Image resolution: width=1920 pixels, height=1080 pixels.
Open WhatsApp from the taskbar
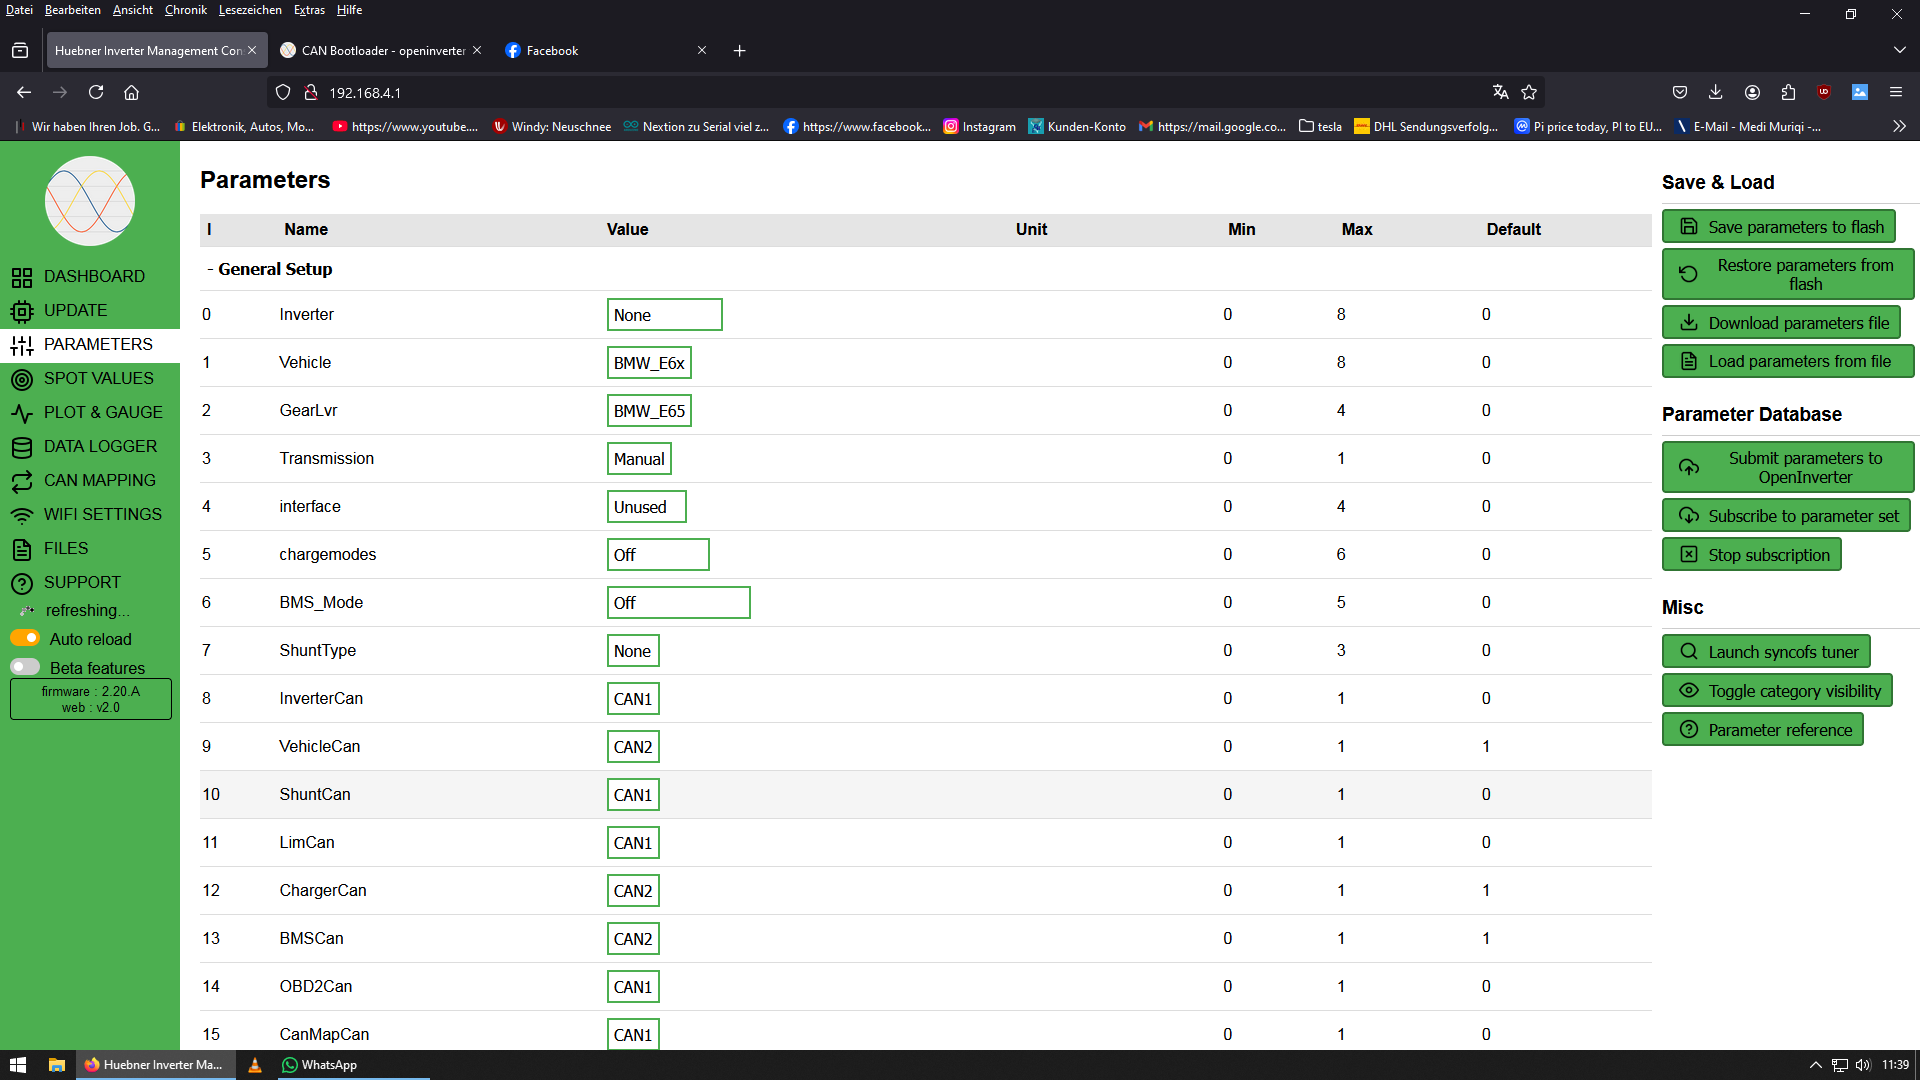(320, 1065)
